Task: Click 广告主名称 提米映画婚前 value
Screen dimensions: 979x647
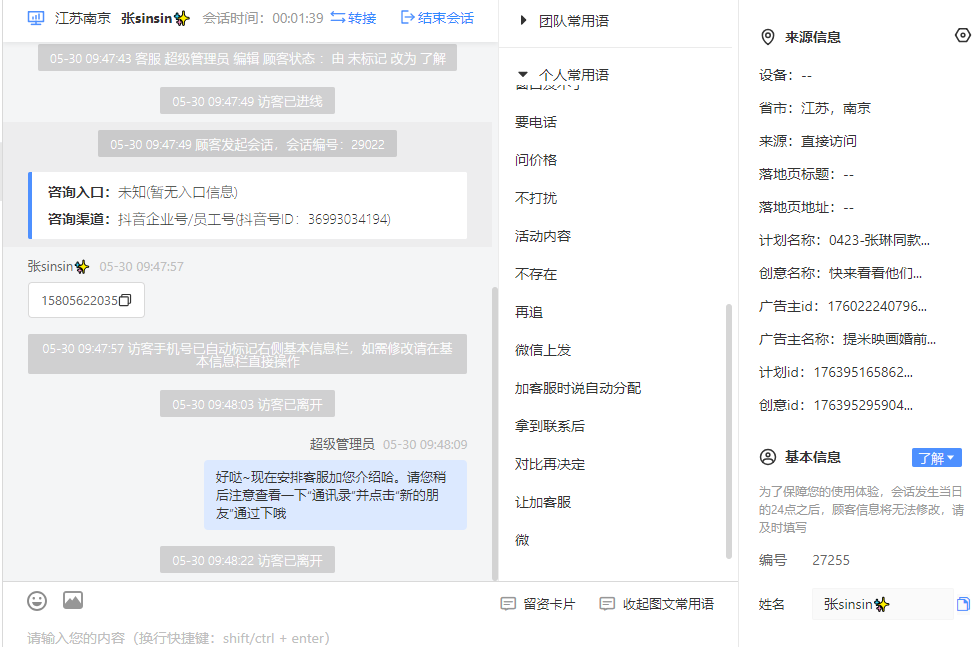Action: (889, 340)
